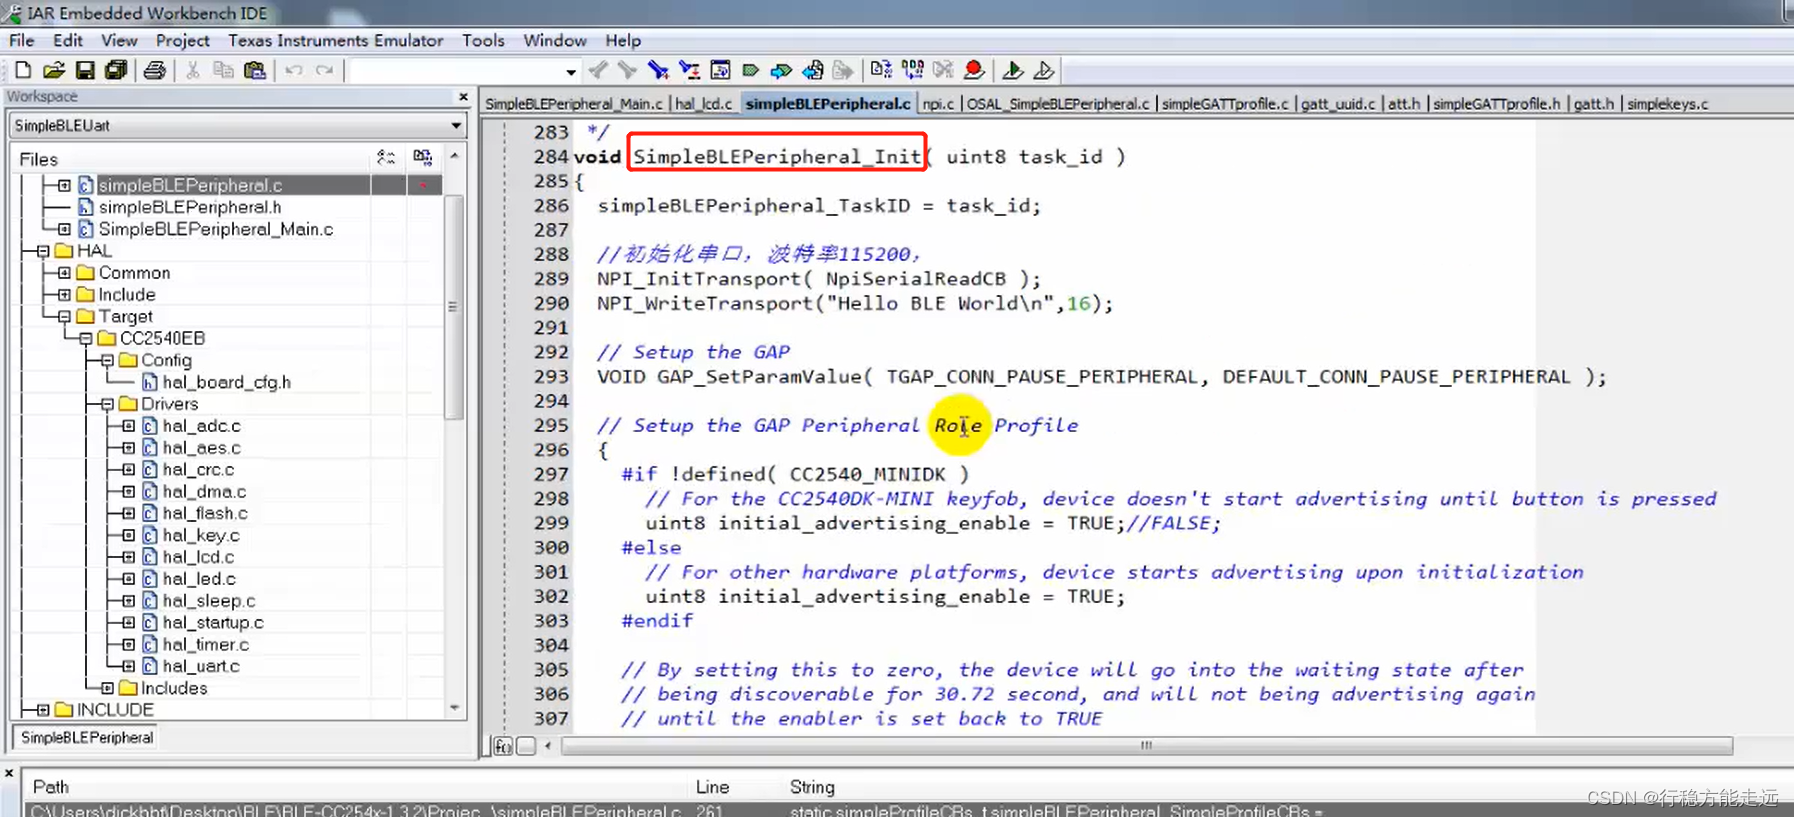Expand the Includes folder under CC2540EB
Screen dimensions: 1794x817
pos(107,688)
